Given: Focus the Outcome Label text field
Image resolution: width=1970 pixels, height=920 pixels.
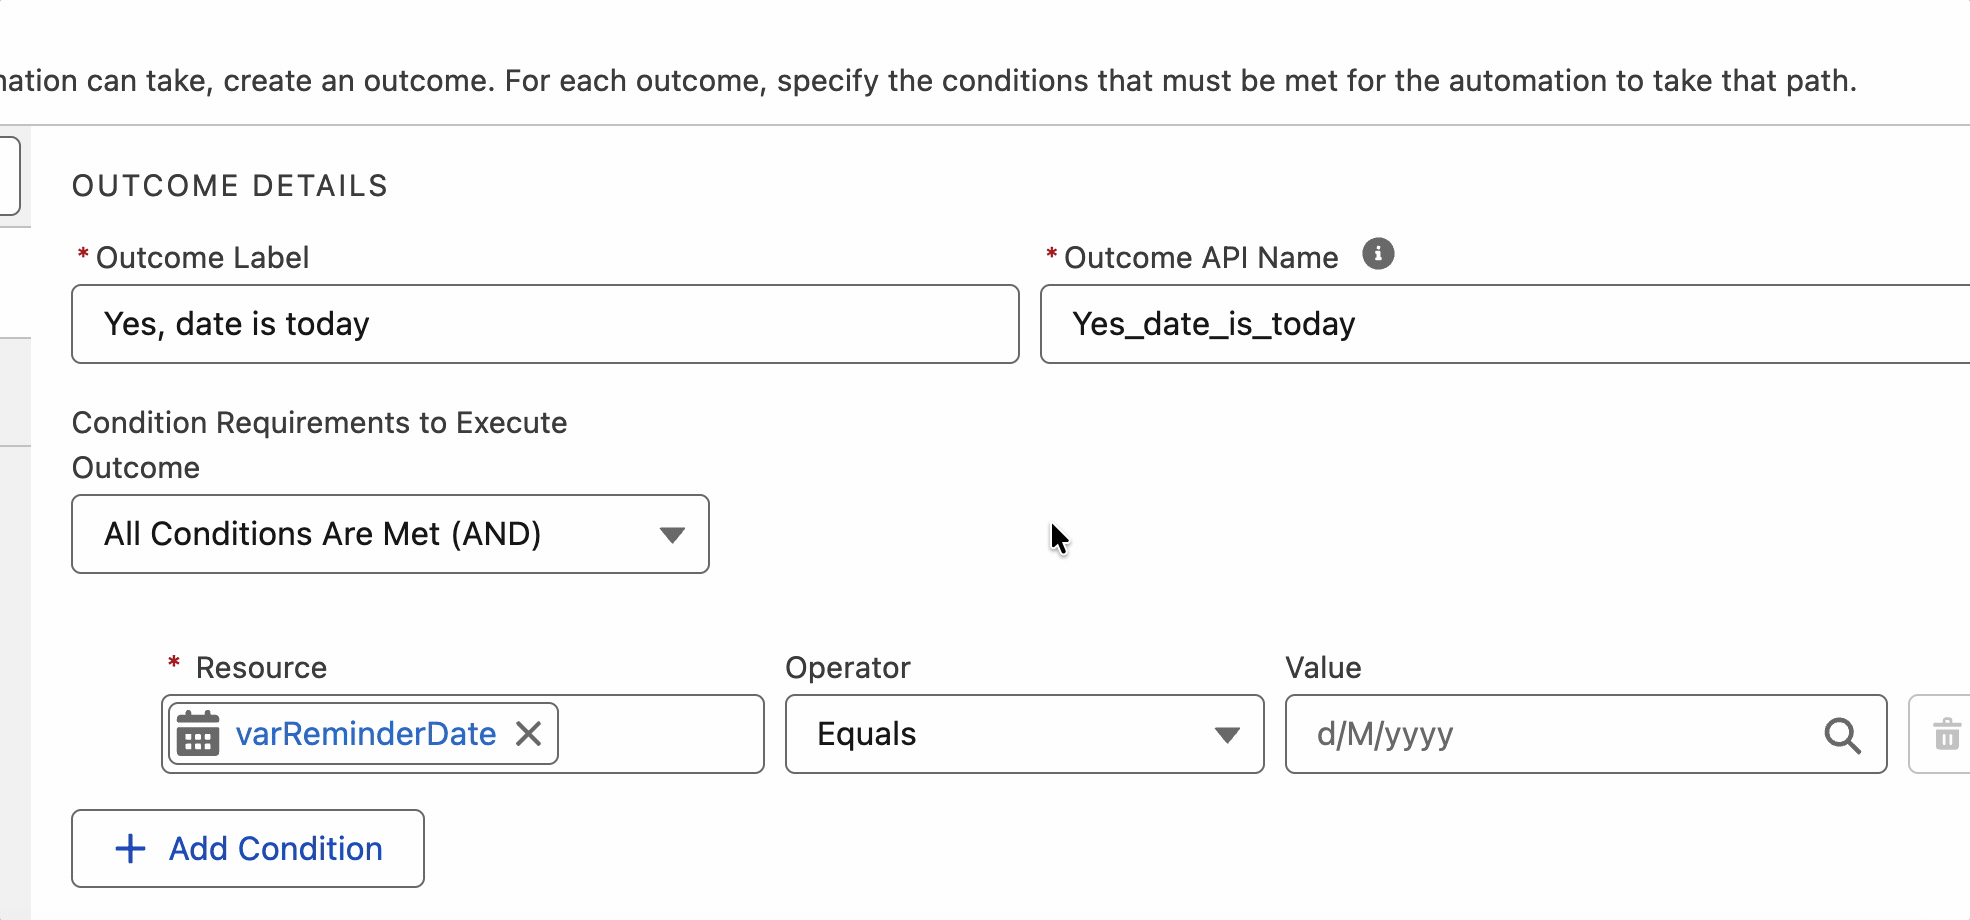Looking at the screenshot, I should tap(545, 324).
